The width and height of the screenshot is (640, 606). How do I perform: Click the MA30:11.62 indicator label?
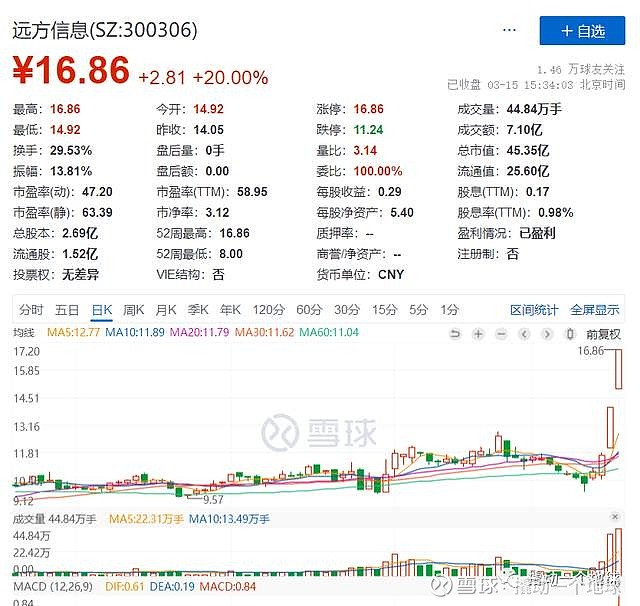point(264,332)
